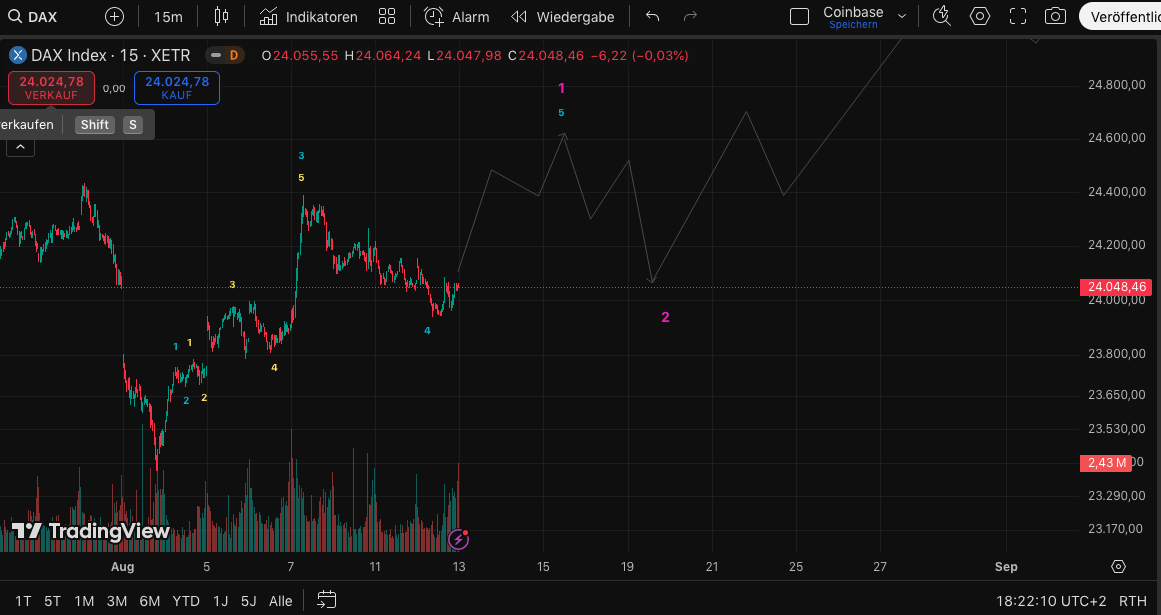Click the red Verkauf sell button
This screenshot has width=1161, height=615.
(x=51, y=88)
